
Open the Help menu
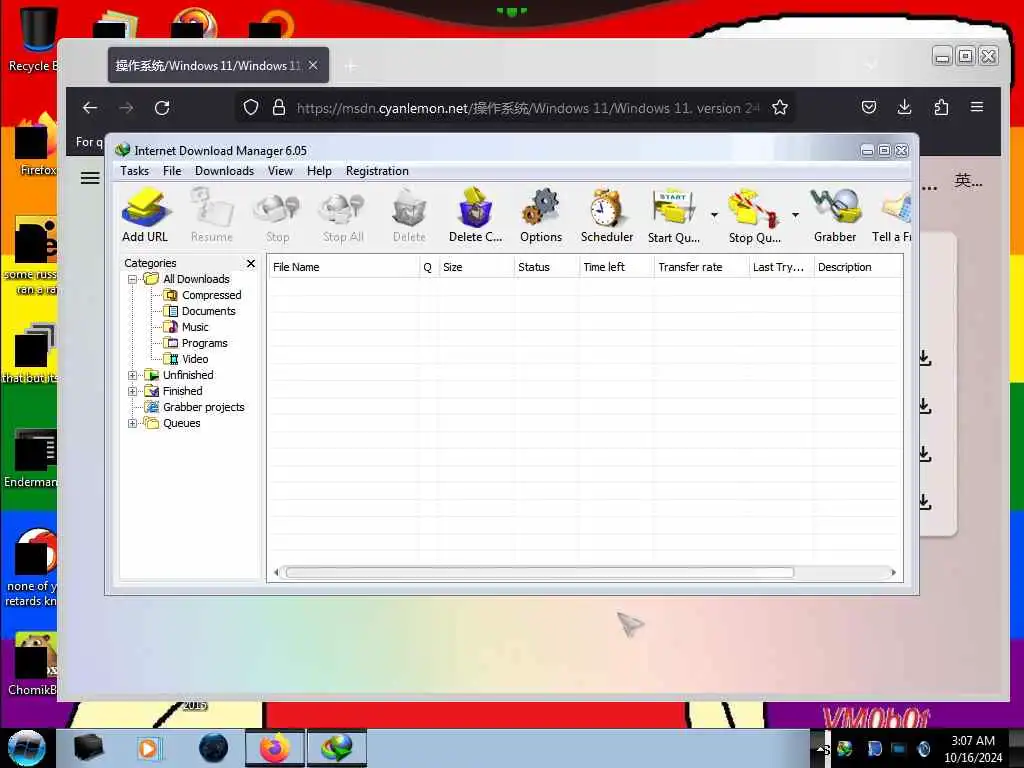[319, 170]
